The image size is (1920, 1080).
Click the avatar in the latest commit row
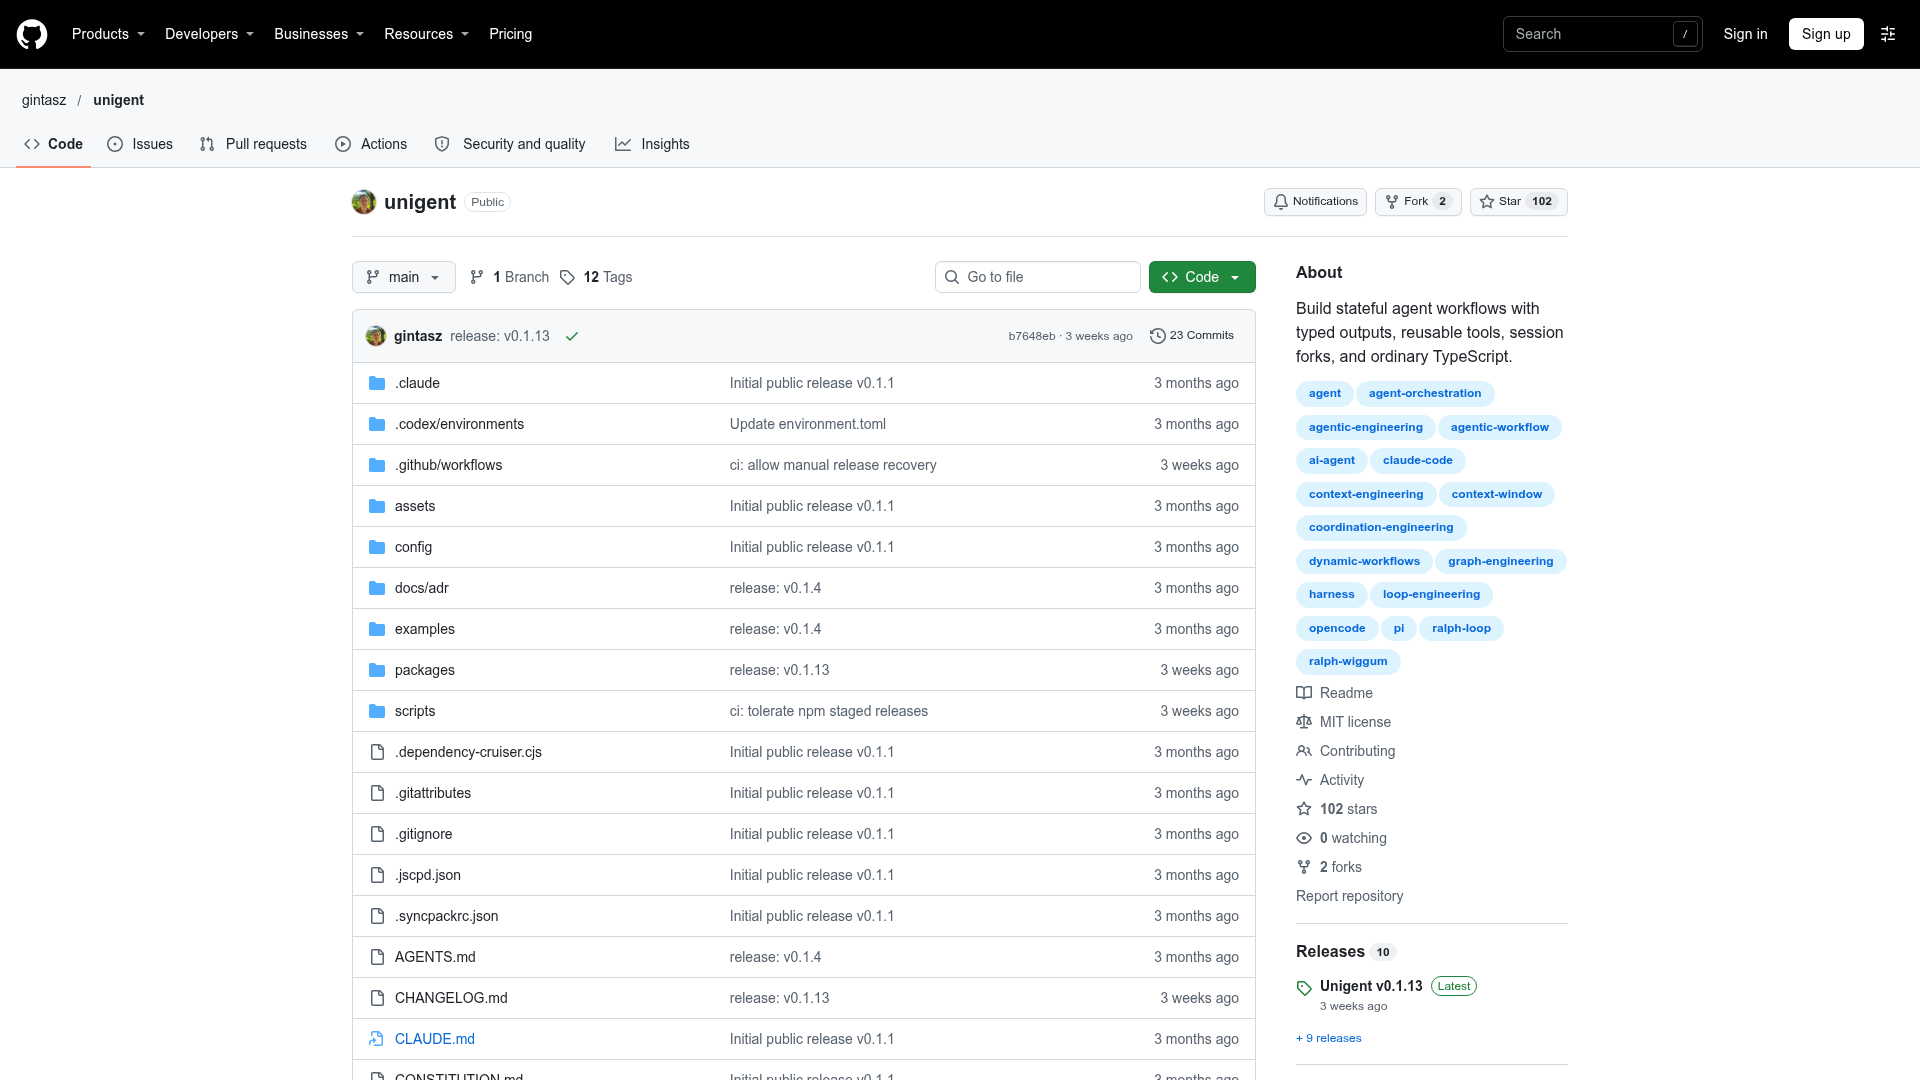point(376,336)
